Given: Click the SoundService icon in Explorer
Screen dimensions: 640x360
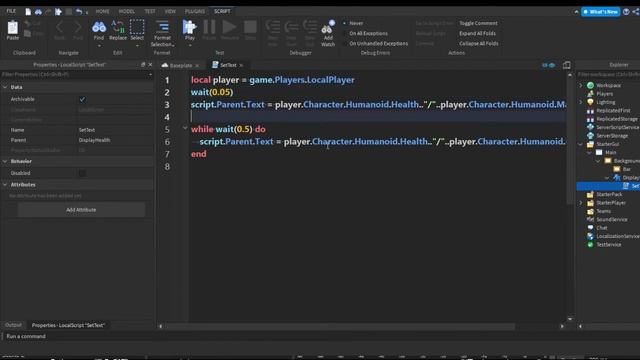Looking at the screenshot, I should 590,219.
